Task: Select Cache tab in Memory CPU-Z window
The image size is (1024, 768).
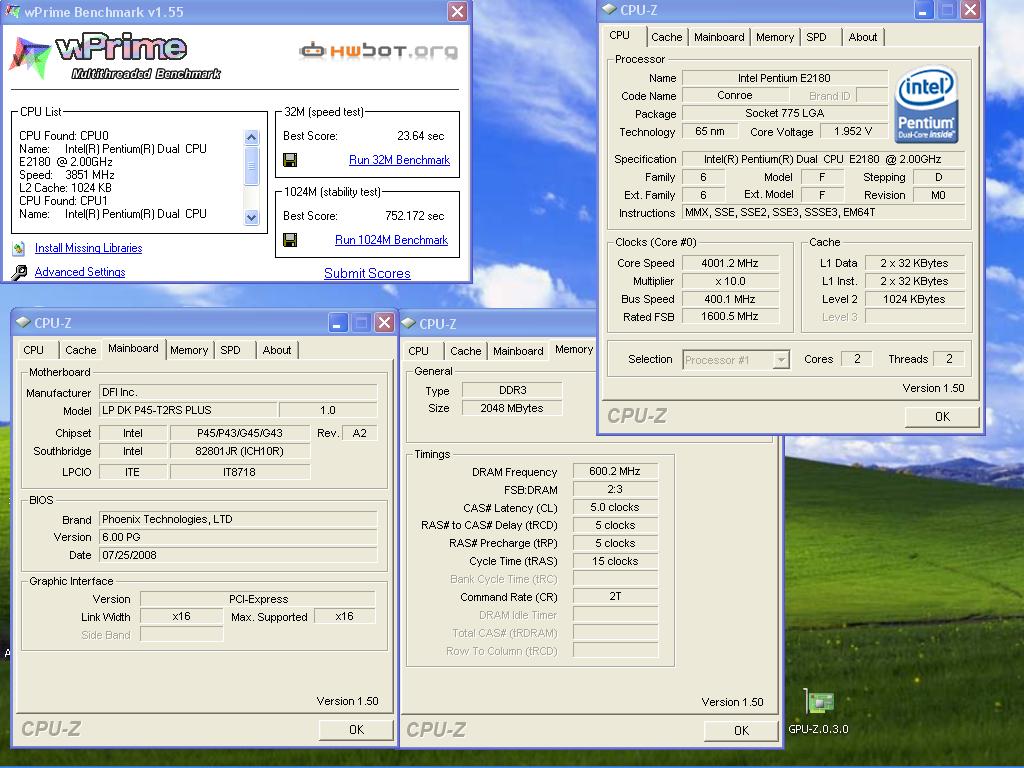Action: coord(466,351)
